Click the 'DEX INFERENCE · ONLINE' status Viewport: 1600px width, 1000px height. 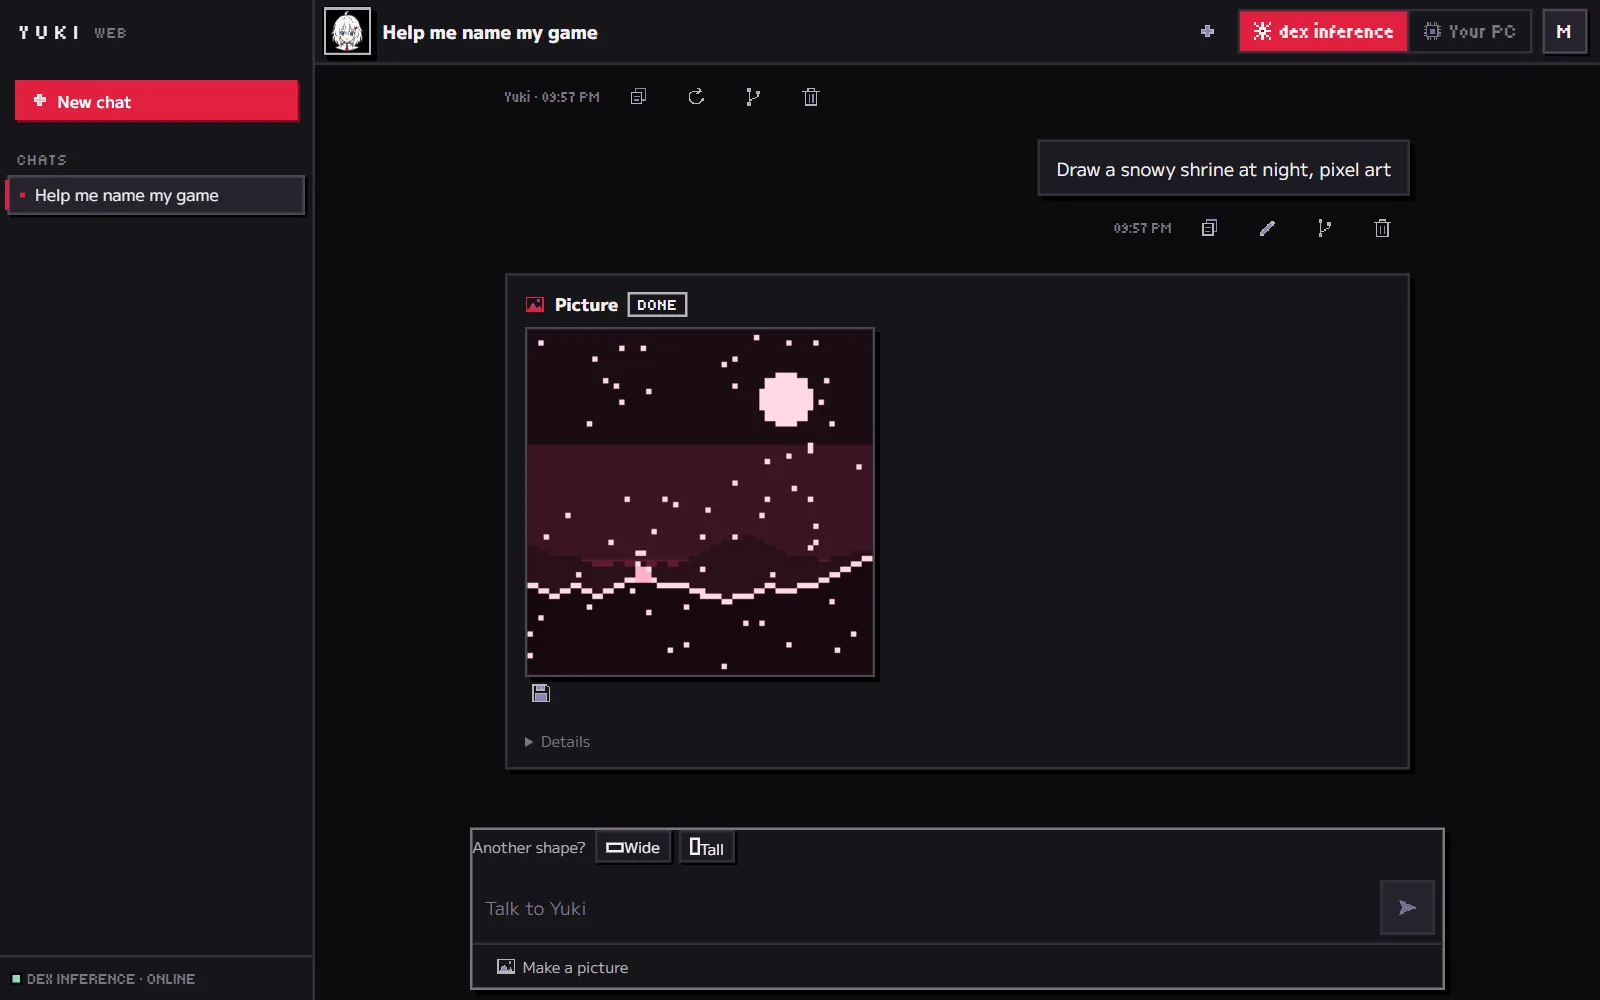[x=104, y=979]
